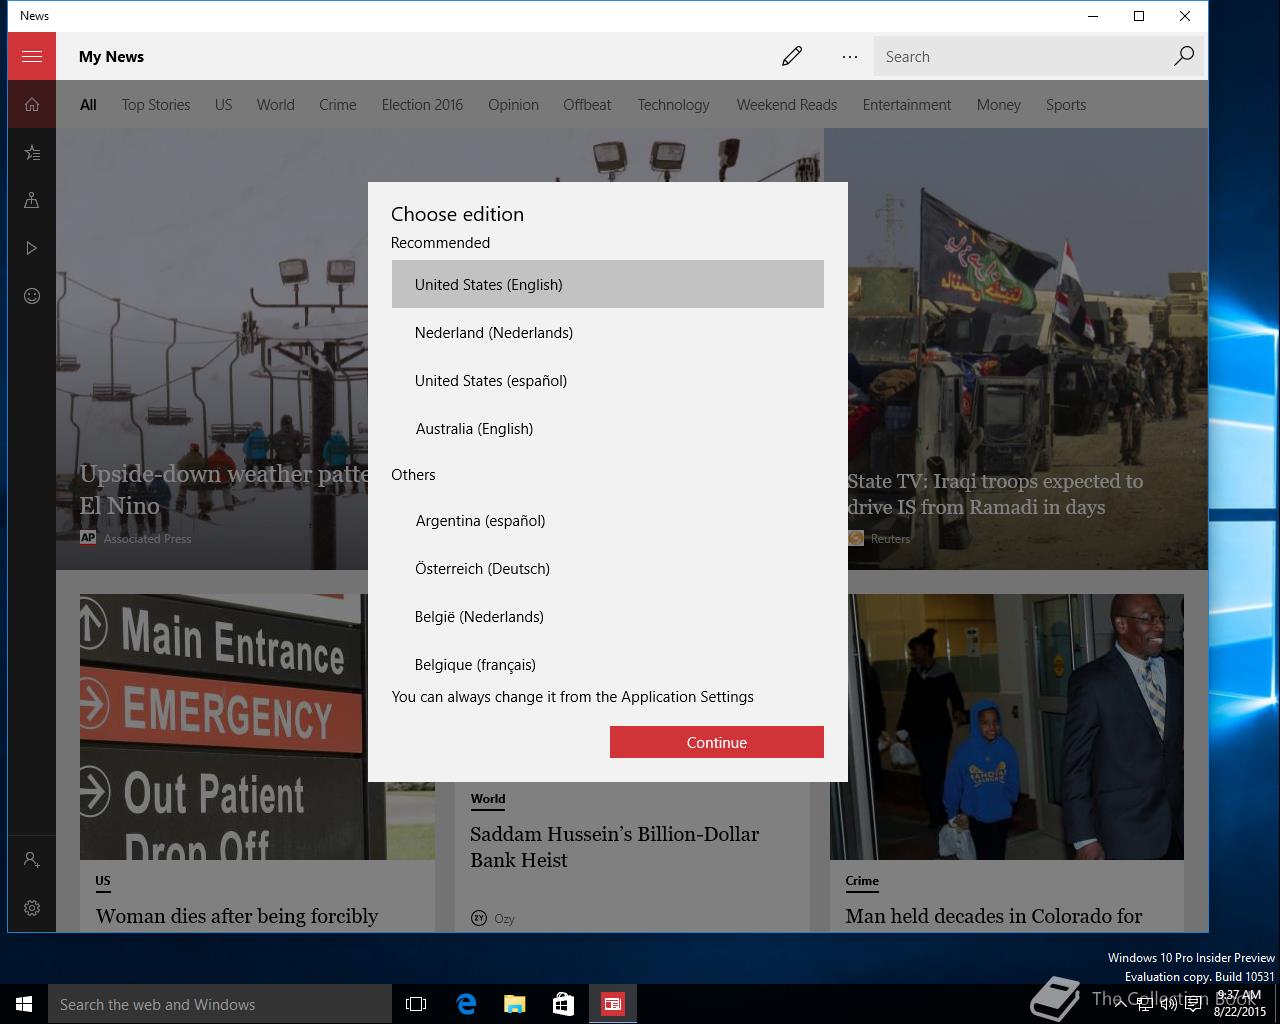
Task: Open Man held decades in Colorado story
Action: [x=993, y=916]
